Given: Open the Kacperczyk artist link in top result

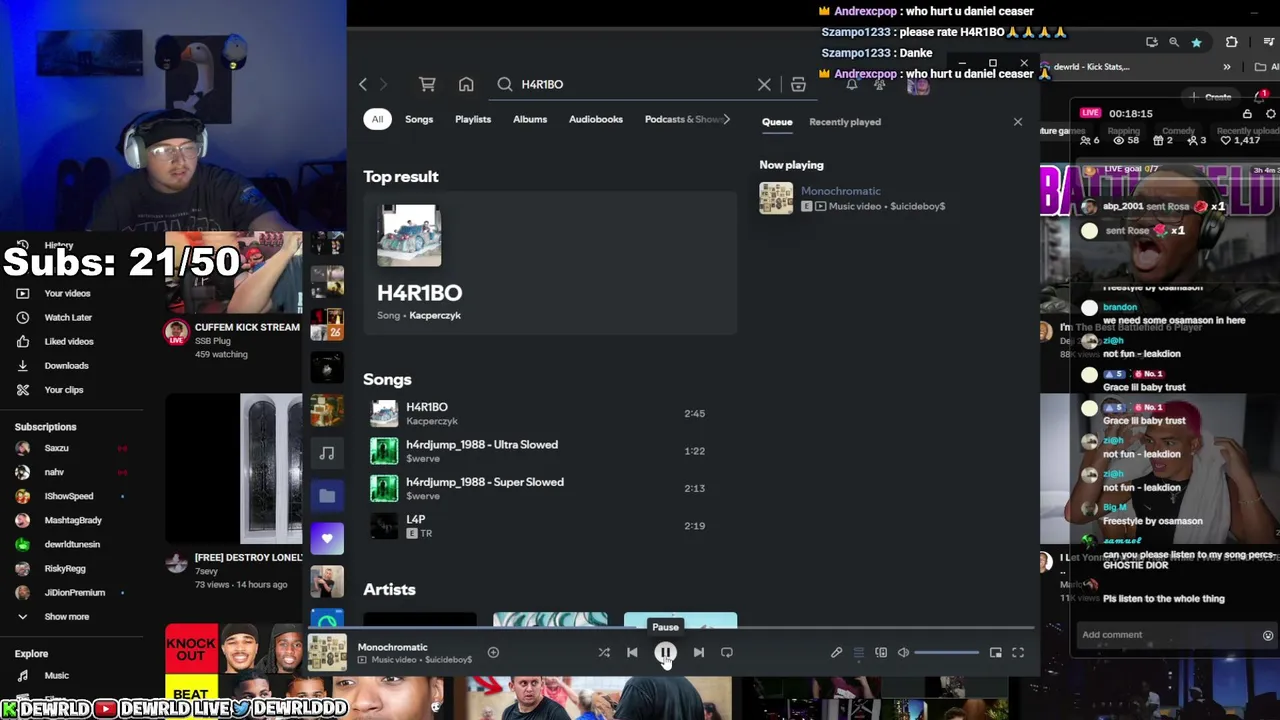Looking at the screenshot, I should (434, 315).
